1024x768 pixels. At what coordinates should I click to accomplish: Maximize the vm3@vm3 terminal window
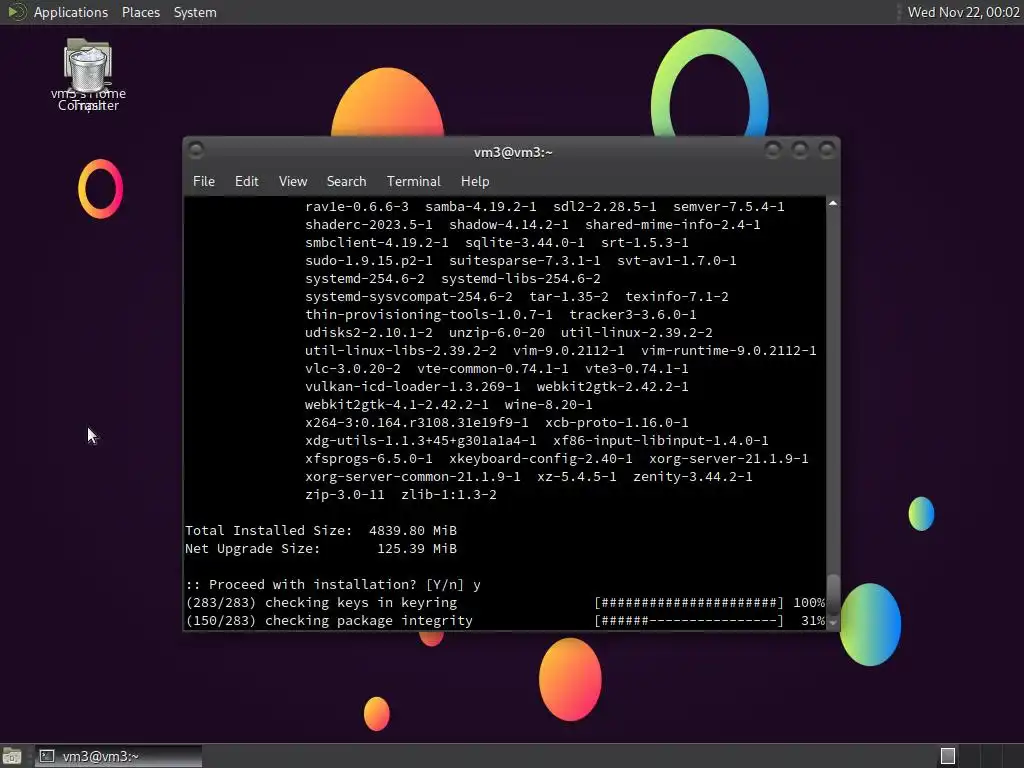(x=800, y=150)
